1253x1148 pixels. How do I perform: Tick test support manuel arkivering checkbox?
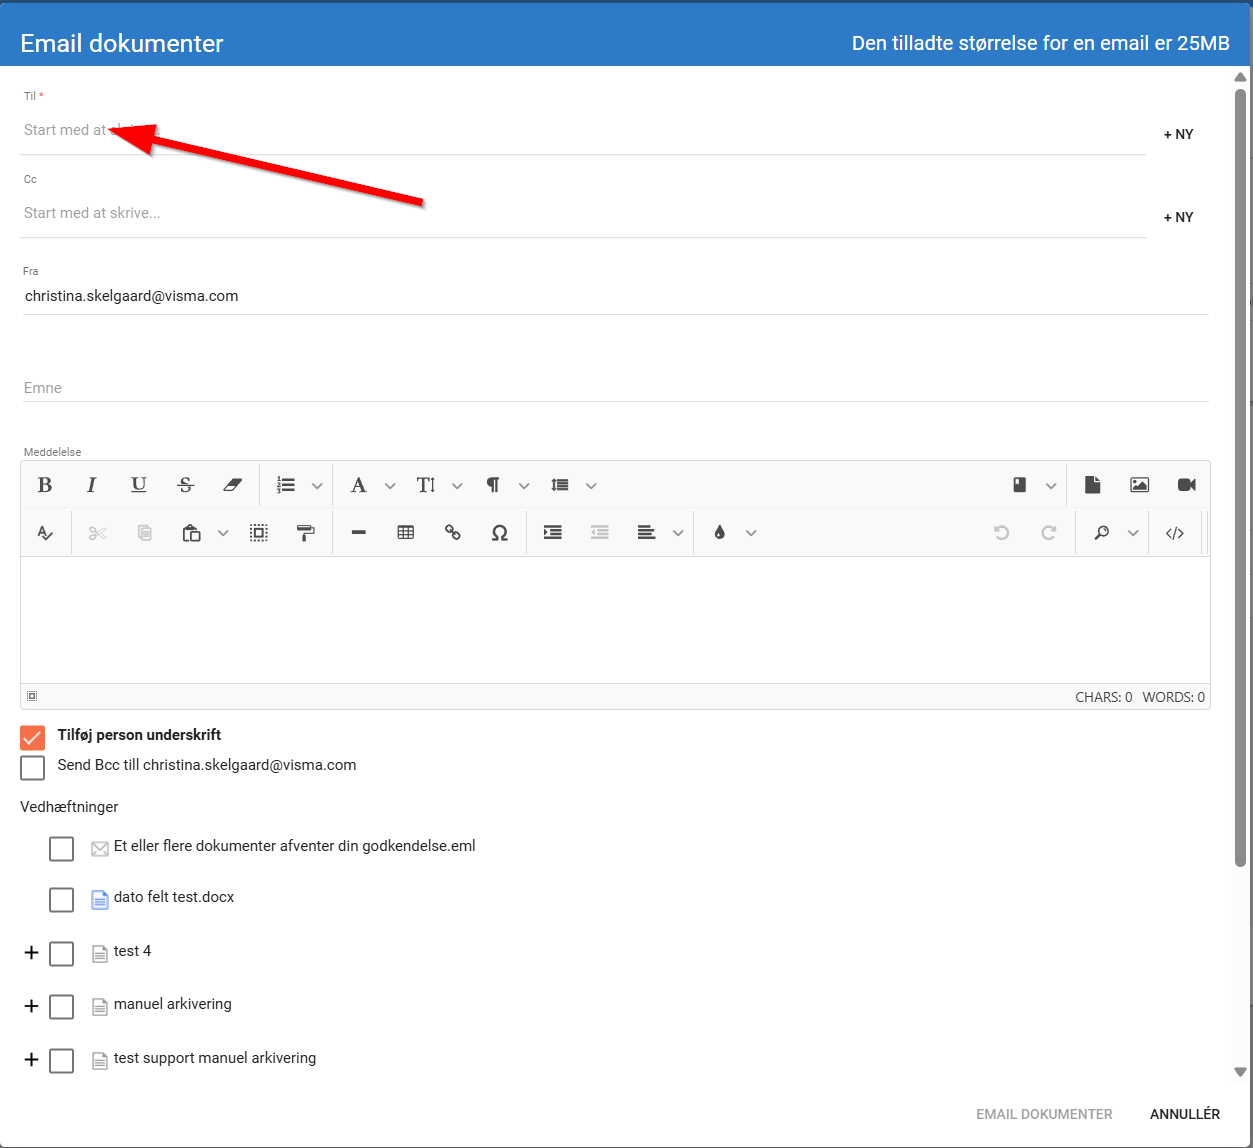point(62,1060)
